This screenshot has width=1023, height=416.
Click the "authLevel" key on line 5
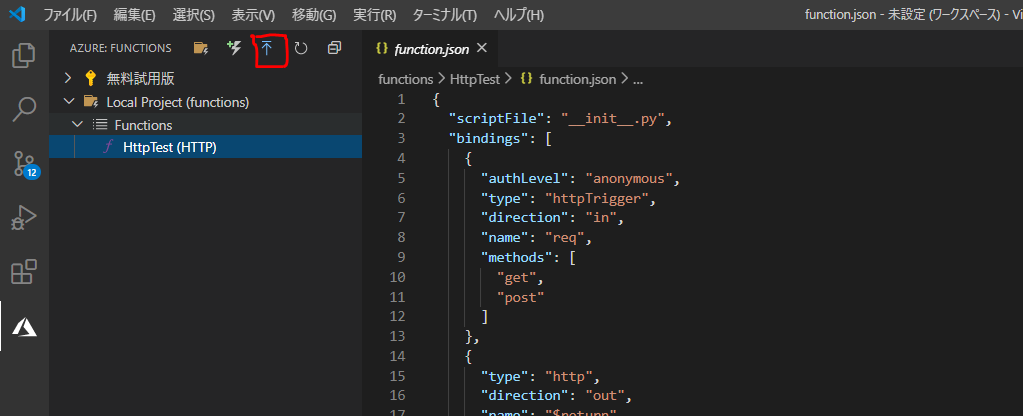tap(525, 178)
